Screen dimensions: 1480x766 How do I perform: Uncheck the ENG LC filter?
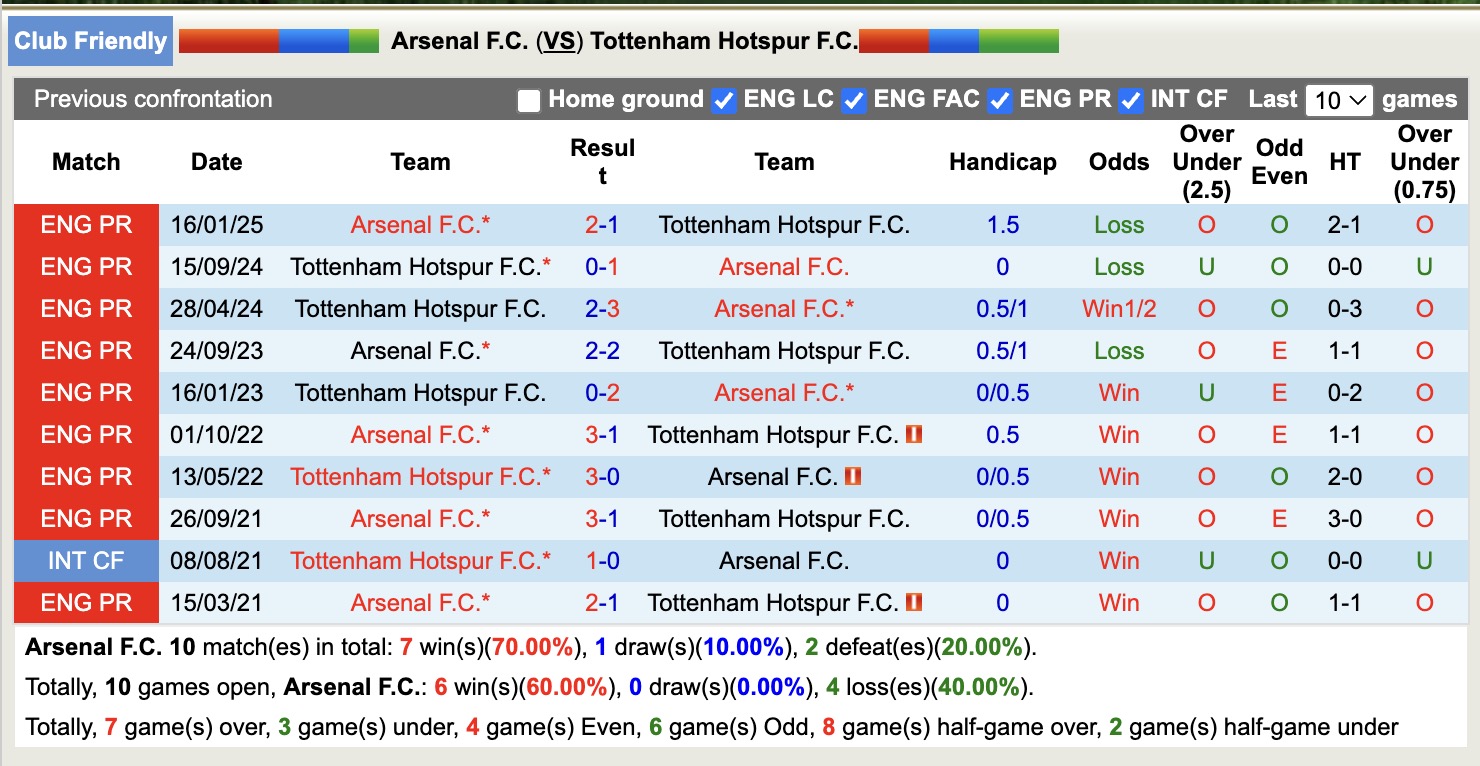pos(723,100)
